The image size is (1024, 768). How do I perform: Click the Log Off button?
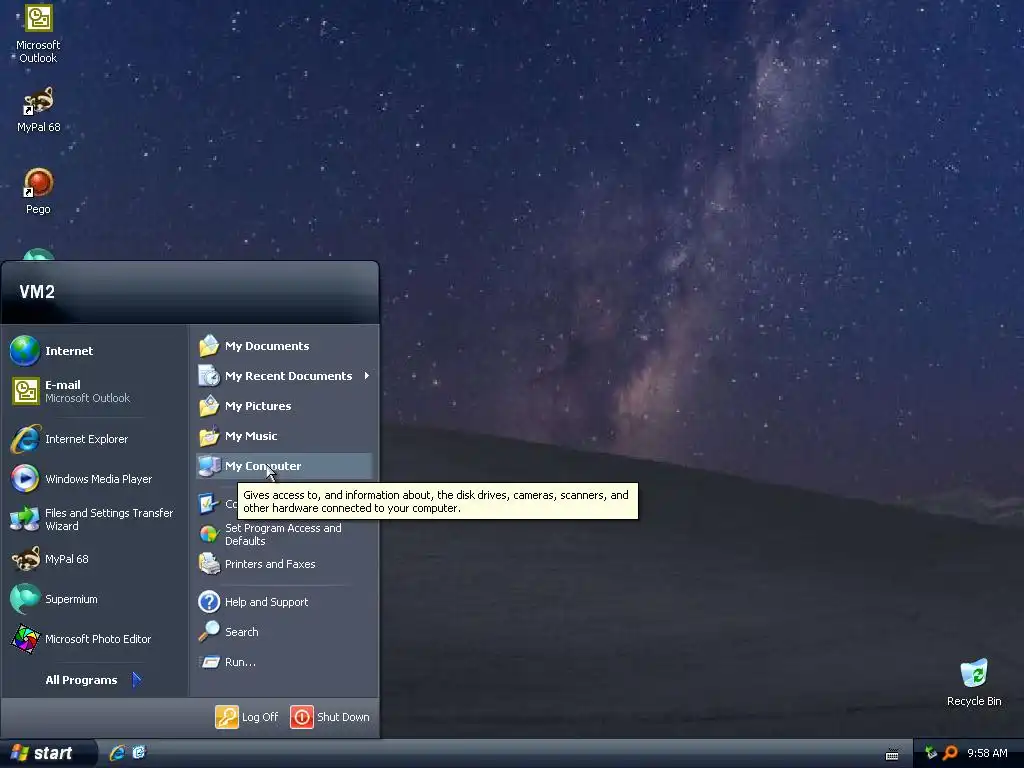tap(247, 717)
